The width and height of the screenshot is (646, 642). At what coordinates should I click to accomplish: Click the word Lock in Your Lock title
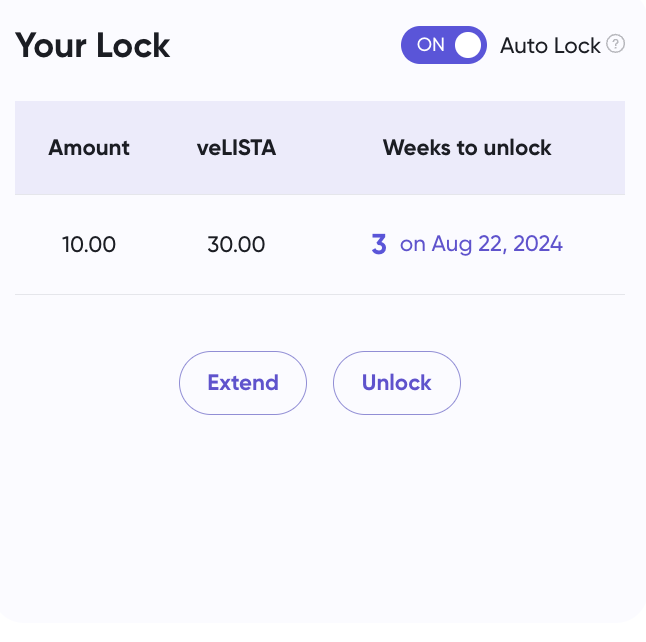133,45
